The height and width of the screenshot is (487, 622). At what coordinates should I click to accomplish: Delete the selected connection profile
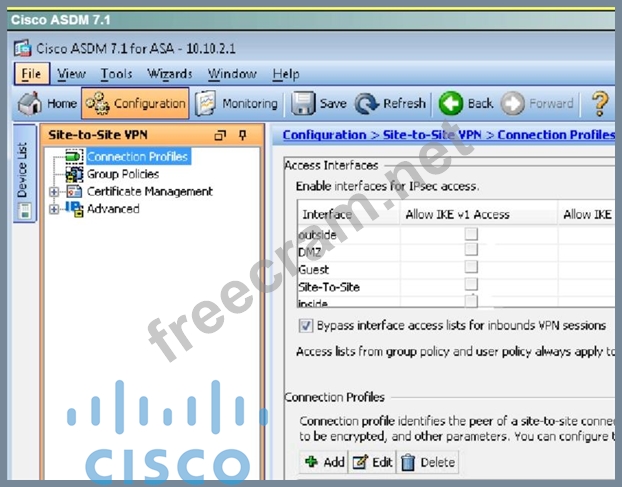click(x=428, y=462)
